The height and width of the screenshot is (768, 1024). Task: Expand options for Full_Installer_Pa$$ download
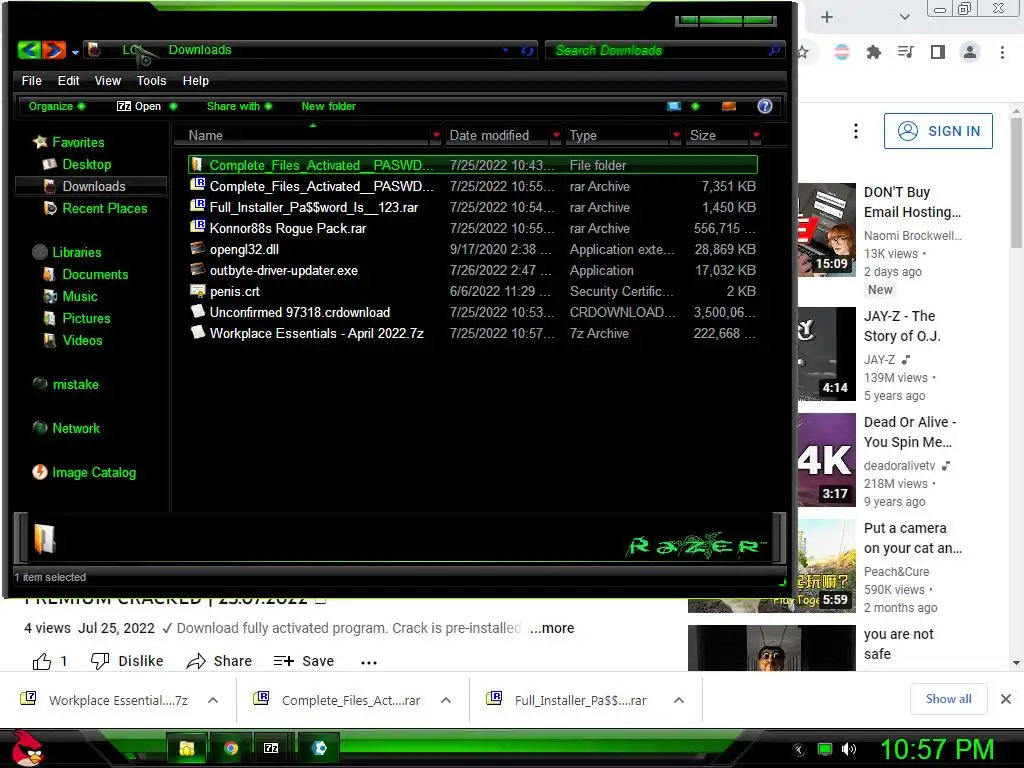click(x=679, y=700)
